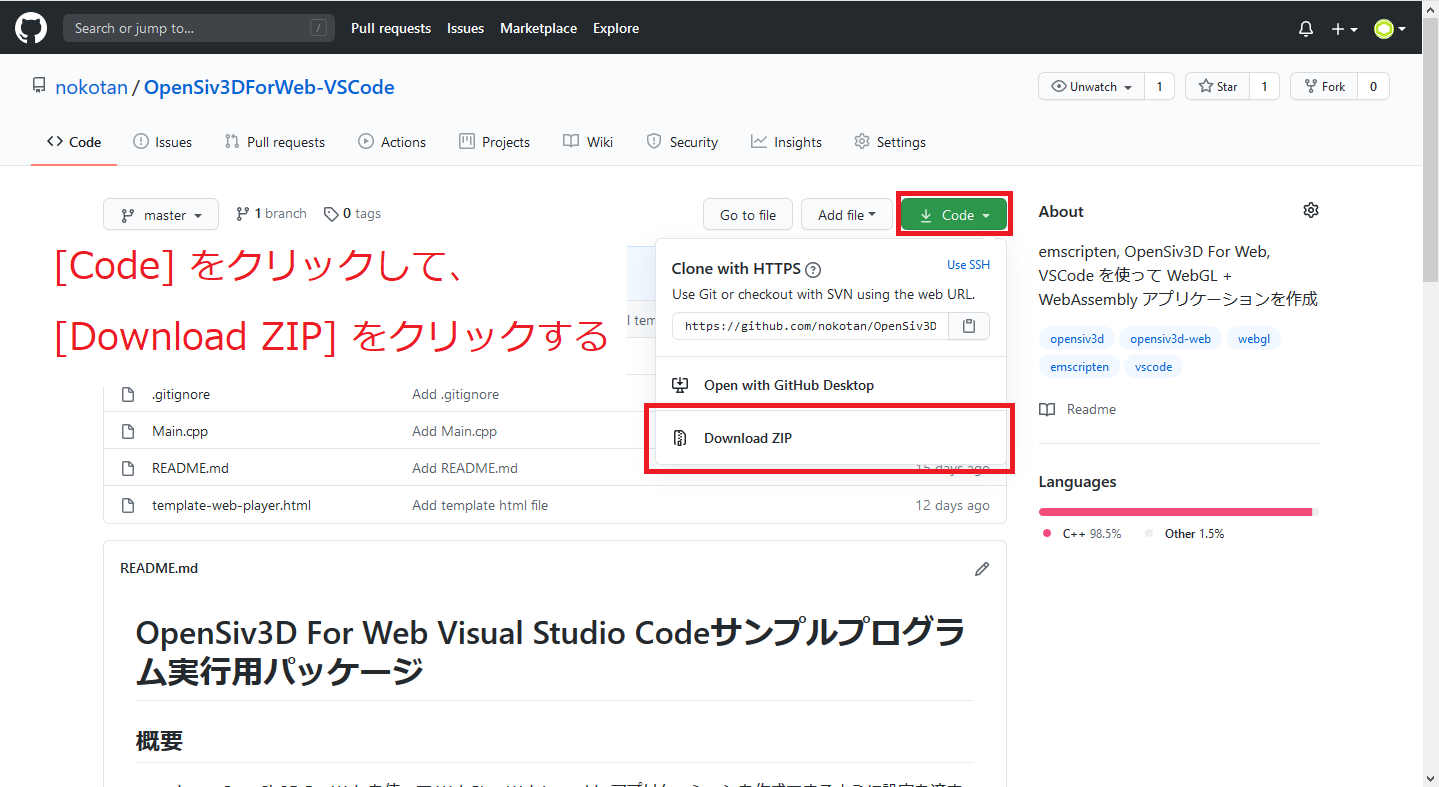Image resolution: width=1439 pixels, height=787 pixels.
Task: Open template-web-player.html file
Action: tap(231, 505)
